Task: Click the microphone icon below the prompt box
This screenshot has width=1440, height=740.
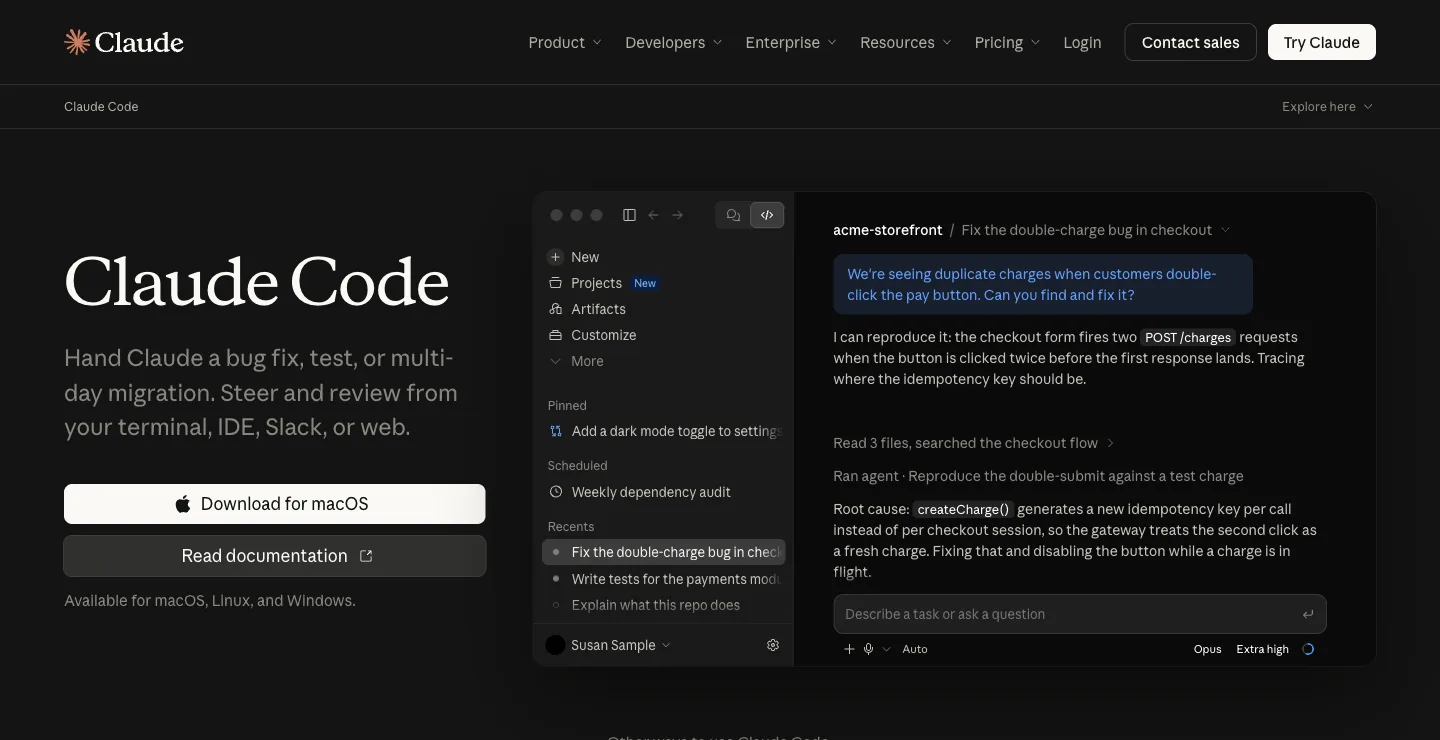Action: pos(869,649)
